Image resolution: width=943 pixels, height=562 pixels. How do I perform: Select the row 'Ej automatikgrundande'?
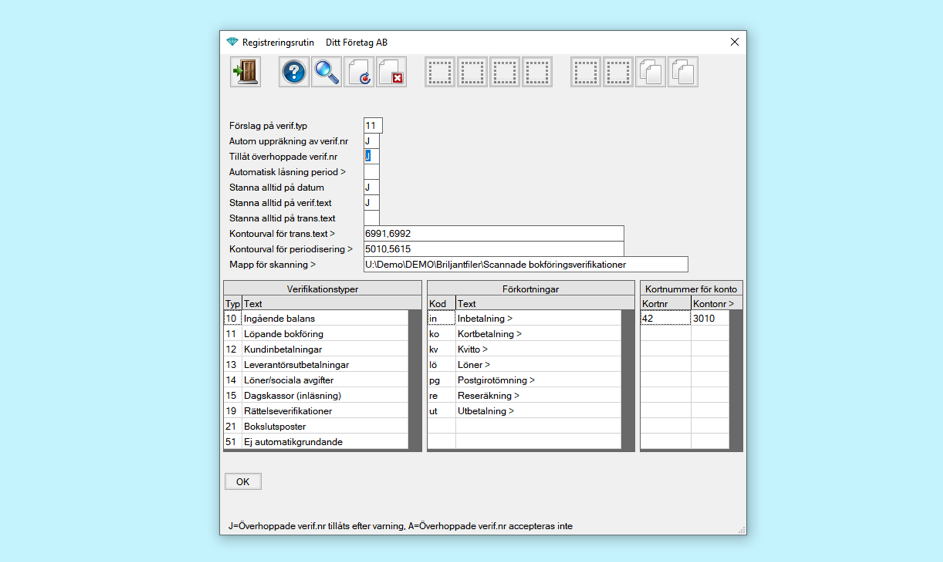(316, 442)
